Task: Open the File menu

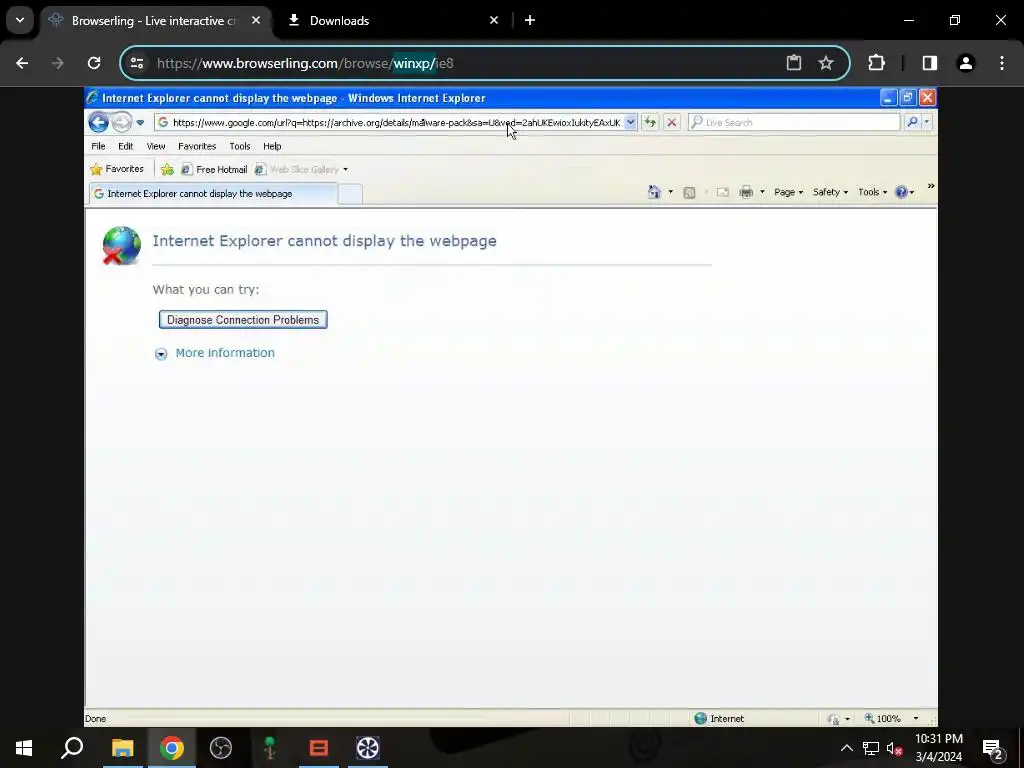Action: pyautogui.click(x=98, y=146)
